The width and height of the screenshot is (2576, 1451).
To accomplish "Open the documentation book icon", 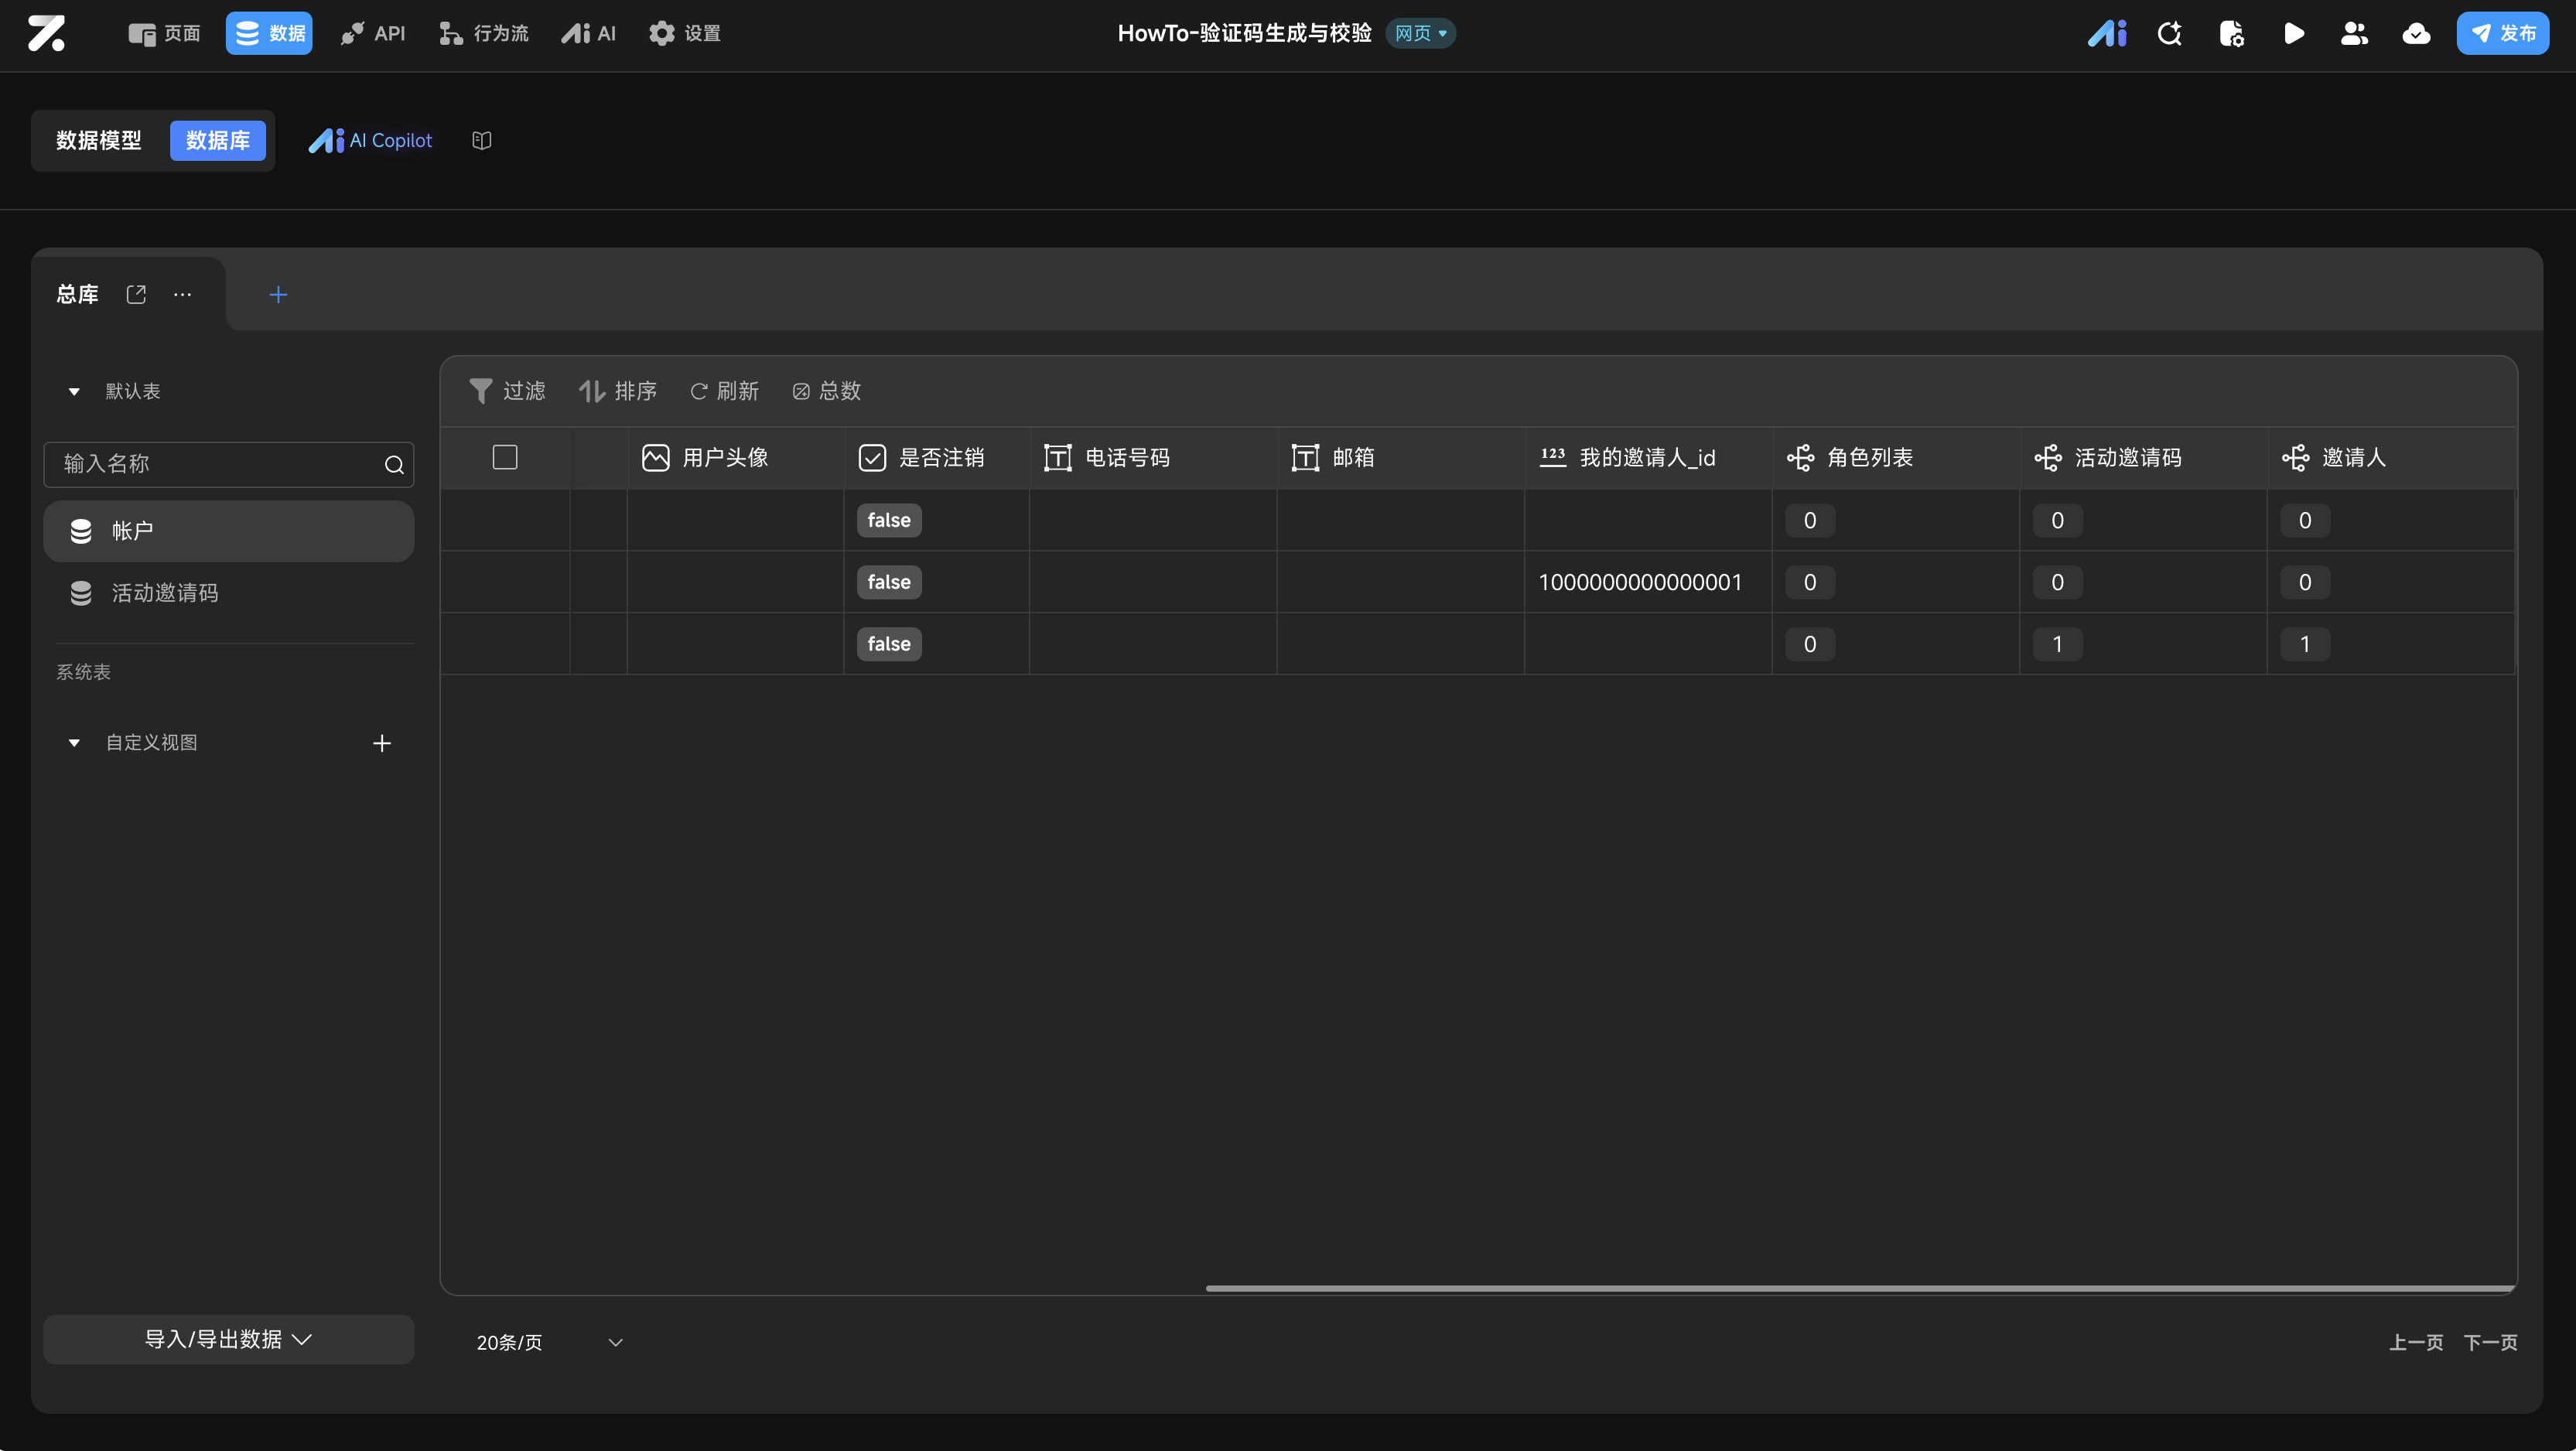I will [x=482, y=141].
